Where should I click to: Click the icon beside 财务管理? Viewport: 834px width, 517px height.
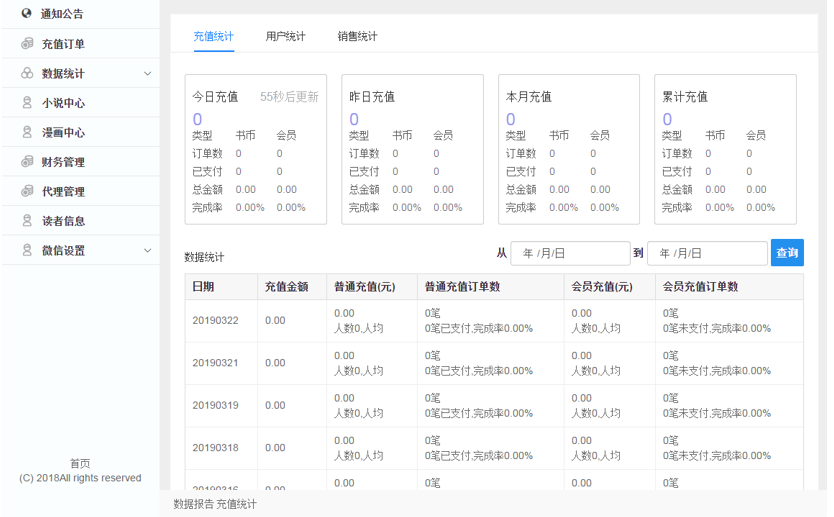click(x=27, y=161)
